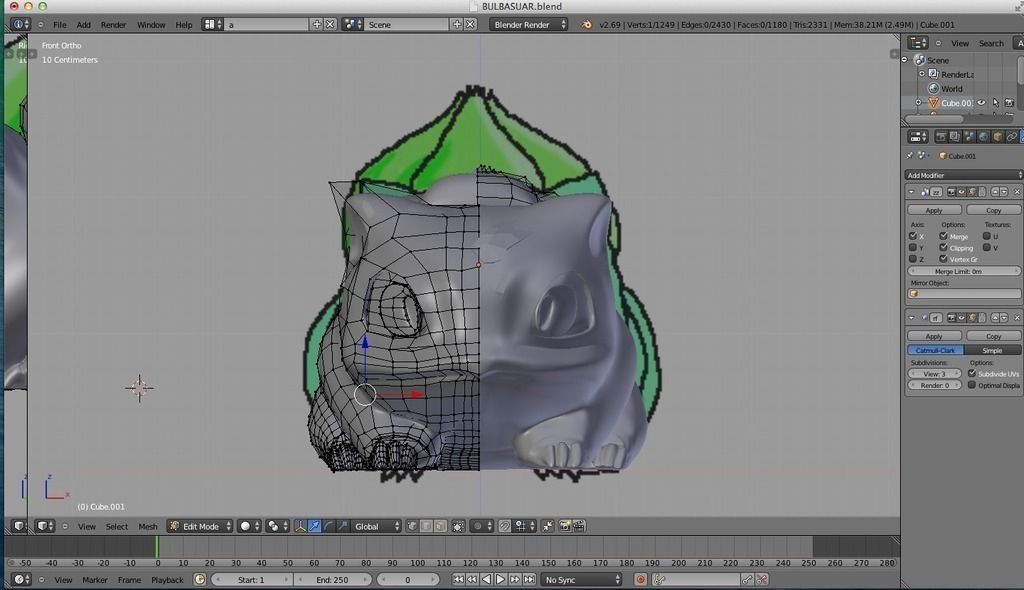Screen dimensions: 1024x590
Task: Open the timeline Playback menu
Action: (167, 580)
